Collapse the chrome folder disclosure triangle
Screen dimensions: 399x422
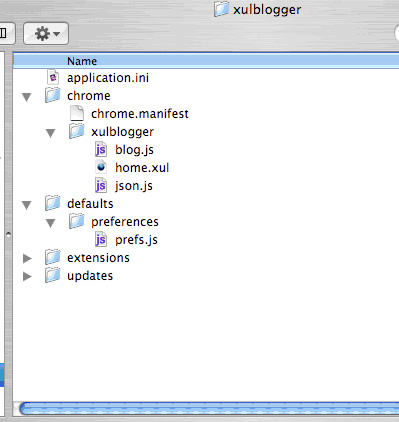coord(27,97)
